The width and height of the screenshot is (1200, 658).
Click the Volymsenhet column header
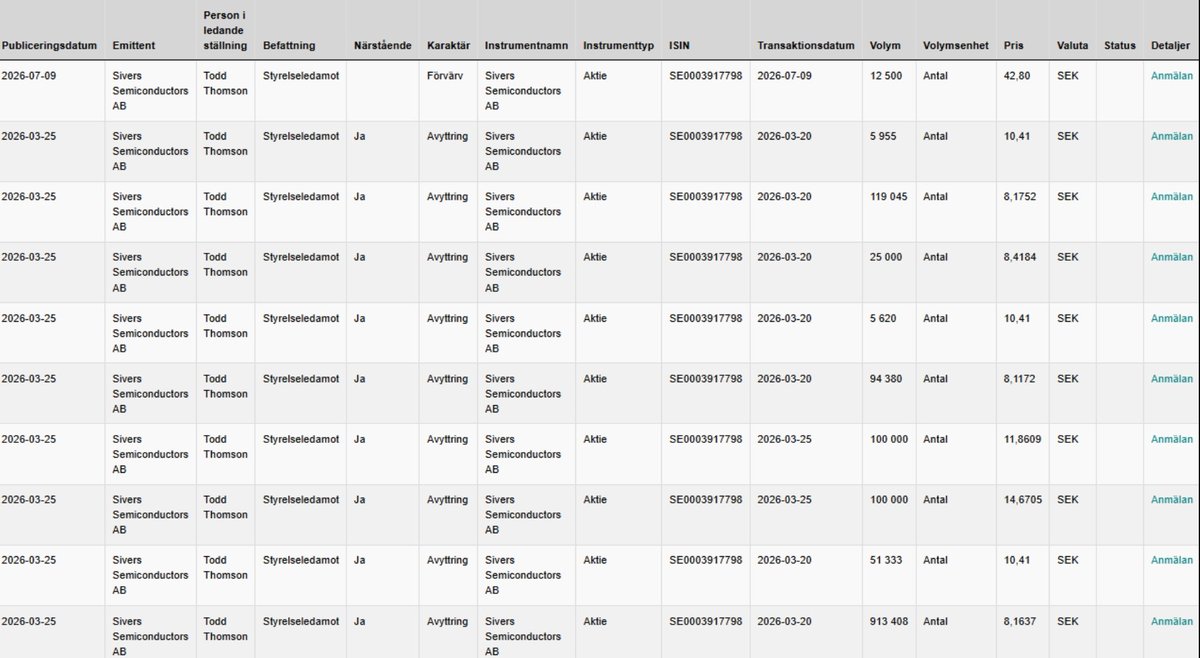[956, 46]
